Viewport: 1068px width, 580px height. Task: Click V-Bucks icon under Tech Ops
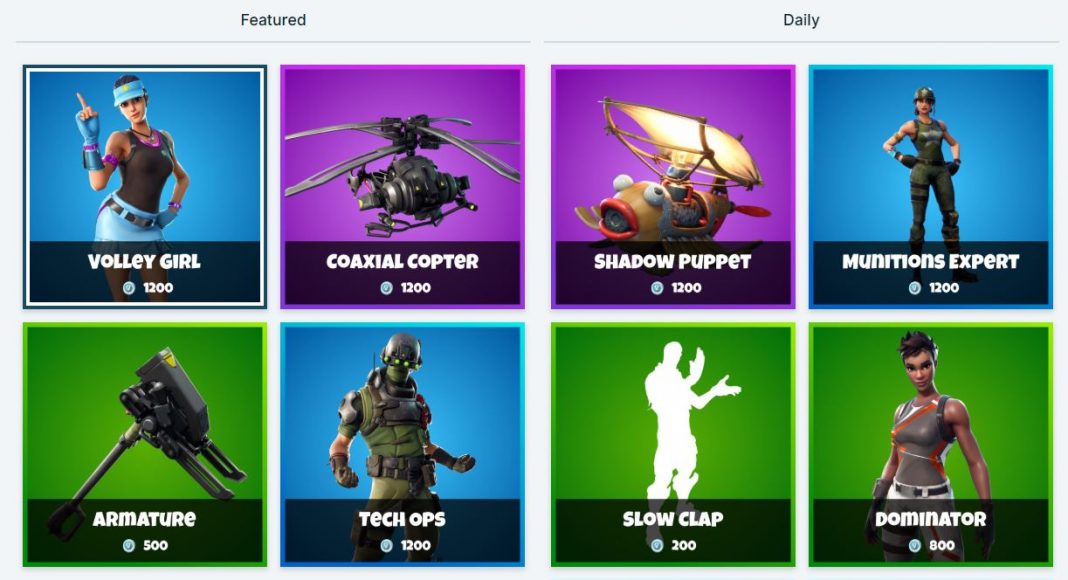(386, 545)
